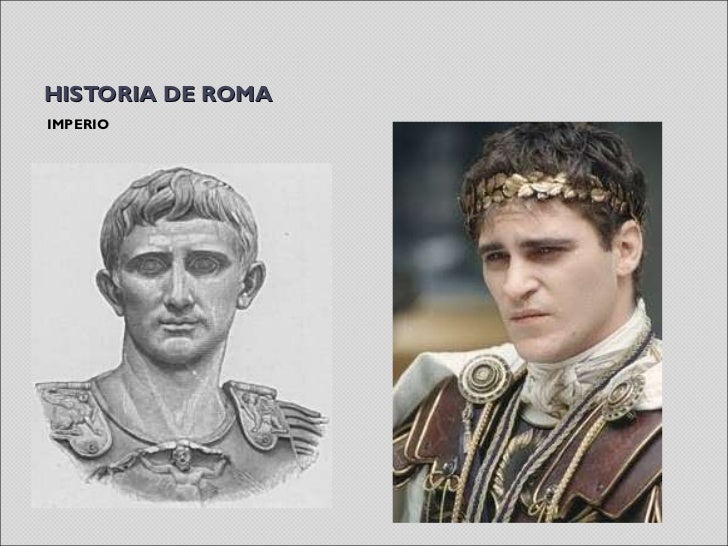Select the grayscale Roman bust image
This screenshot has height=546, width=728.
[x=182, y=335]
